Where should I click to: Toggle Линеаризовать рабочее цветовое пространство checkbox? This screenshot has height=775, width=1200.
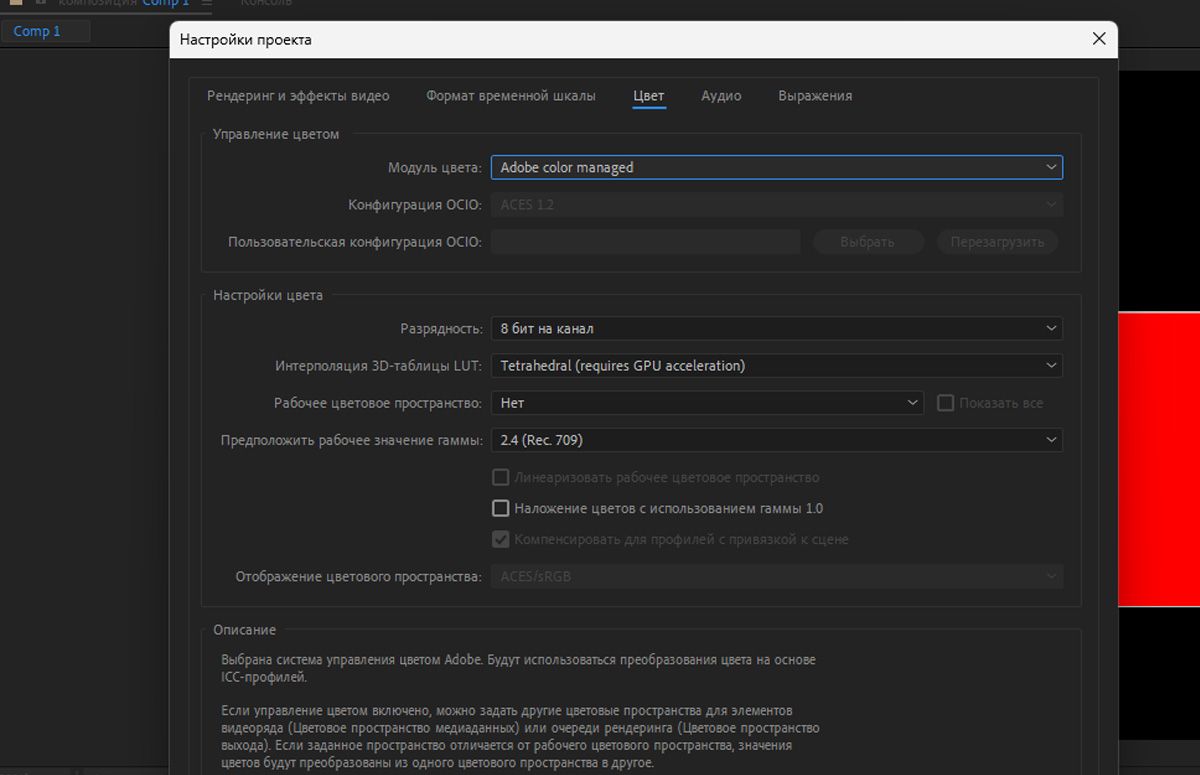click(501, 478)
